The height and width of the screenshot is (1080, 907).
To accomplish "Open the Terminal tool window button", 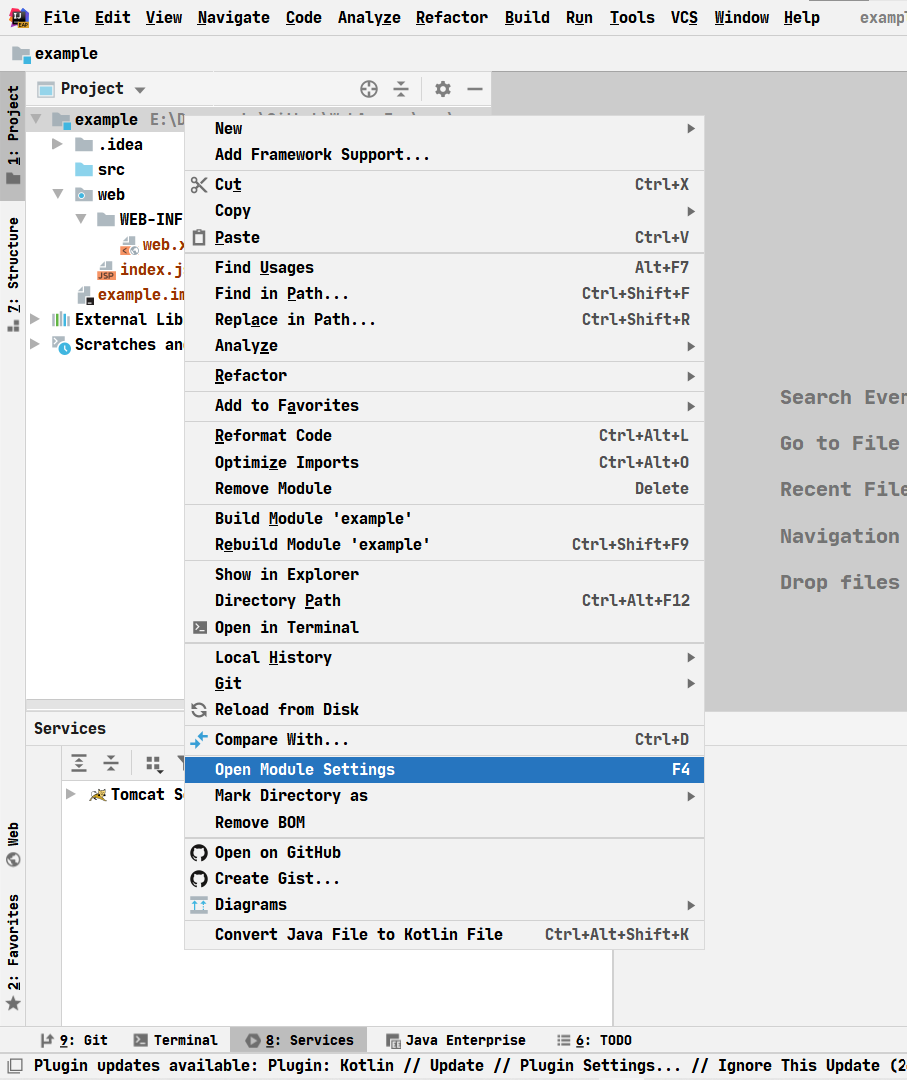I will pos(175,1040).
